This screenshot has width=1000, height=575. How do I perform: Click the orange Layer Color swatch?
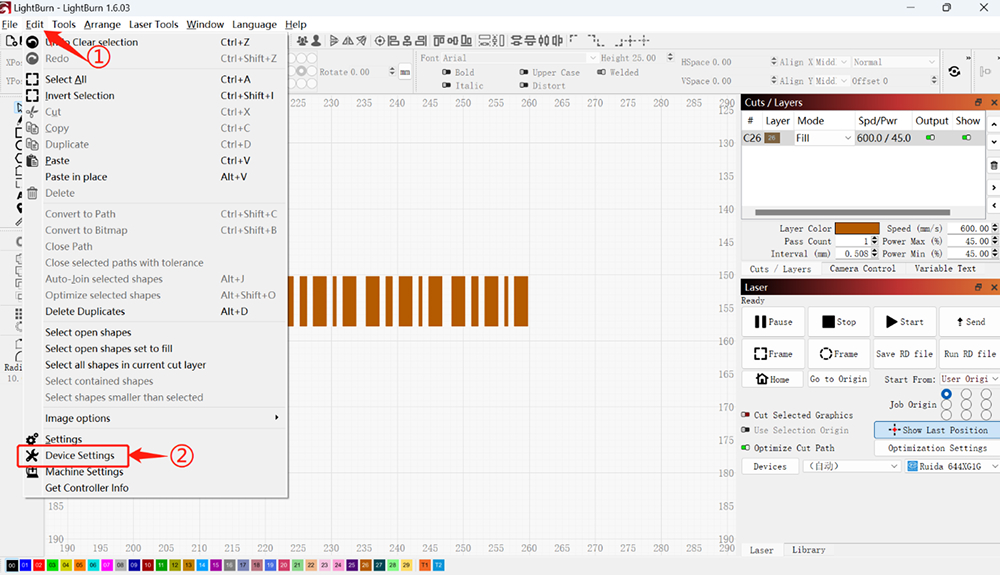[857, 229]
